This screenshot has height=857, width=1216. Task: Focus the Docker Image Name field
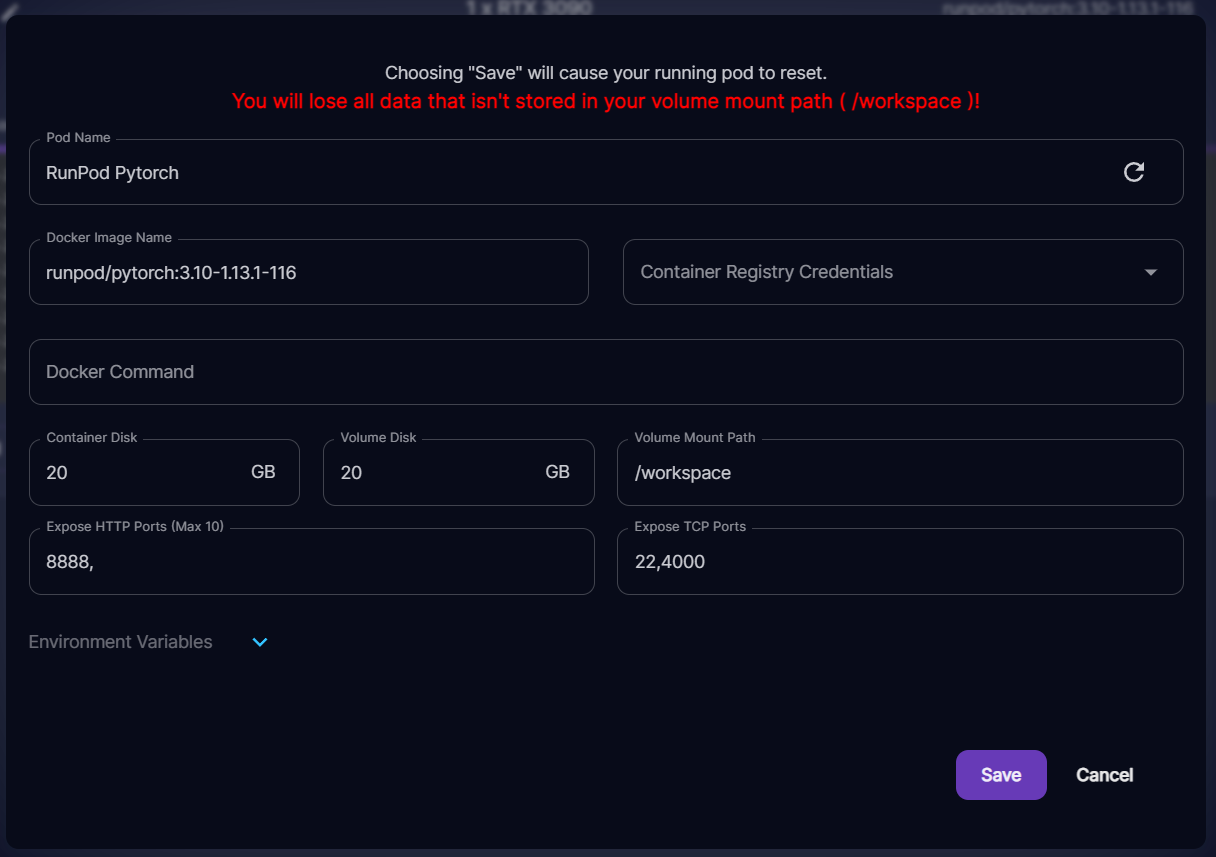pyautogui.click(x=309, y=272)
